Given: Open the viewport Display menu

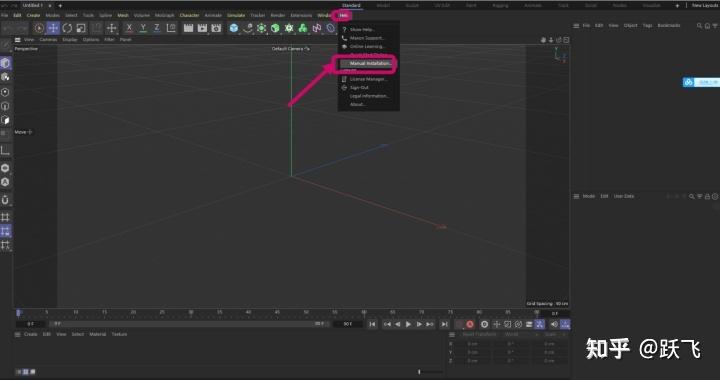Looking at the screenshot, I should (x=70, y=39).
